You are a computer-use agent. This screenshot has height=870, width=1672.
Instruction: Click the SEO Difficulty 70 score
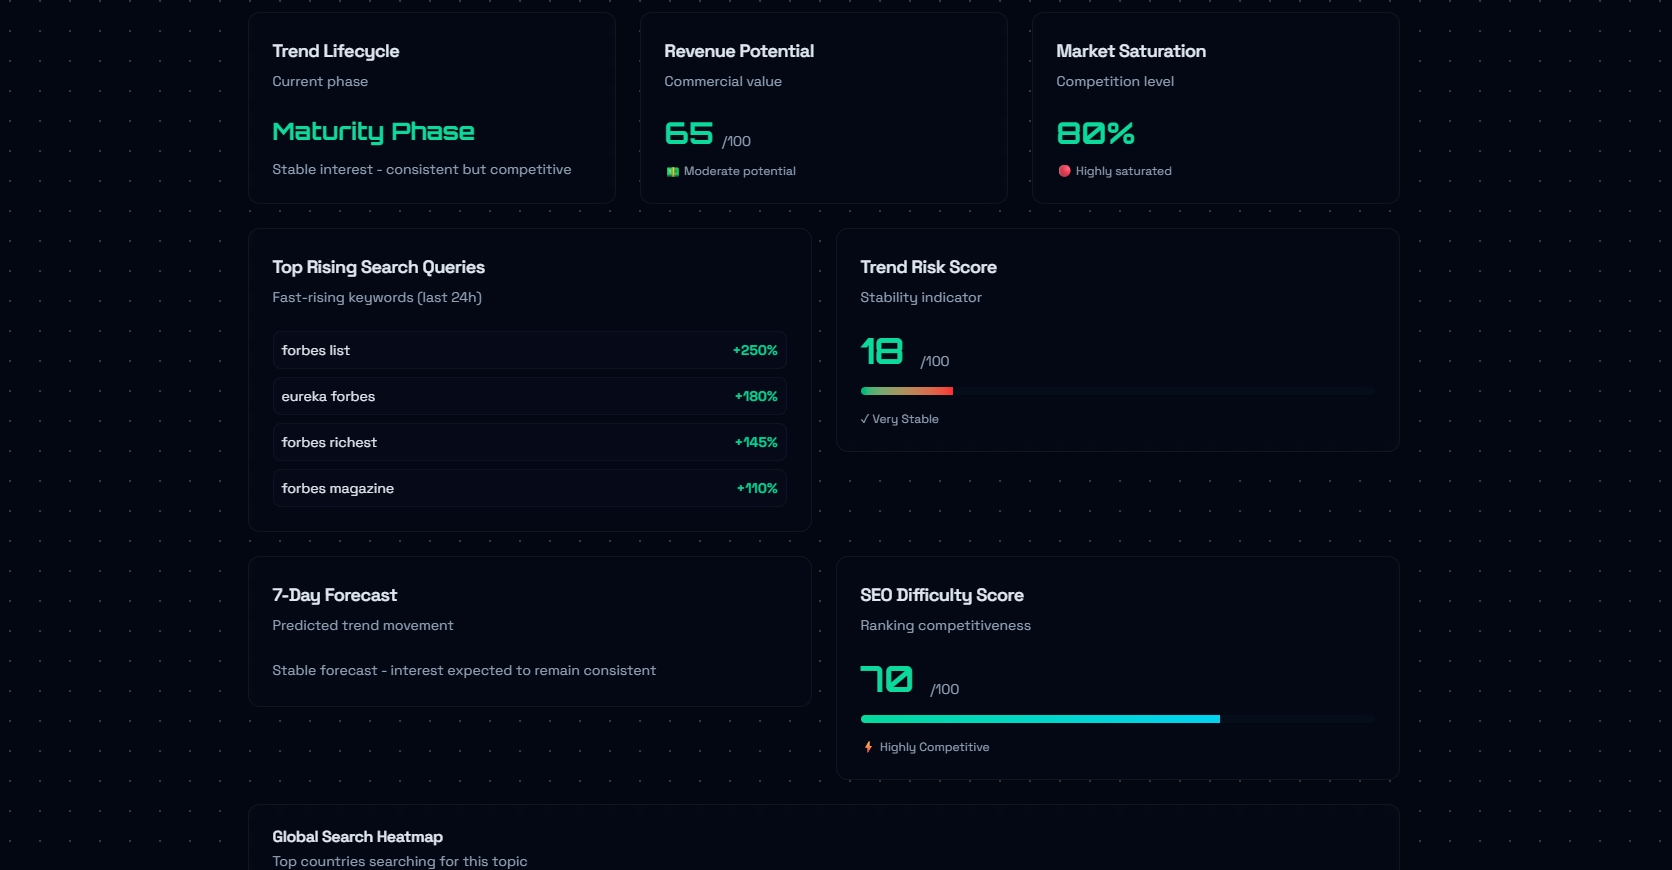coord(886,679)
